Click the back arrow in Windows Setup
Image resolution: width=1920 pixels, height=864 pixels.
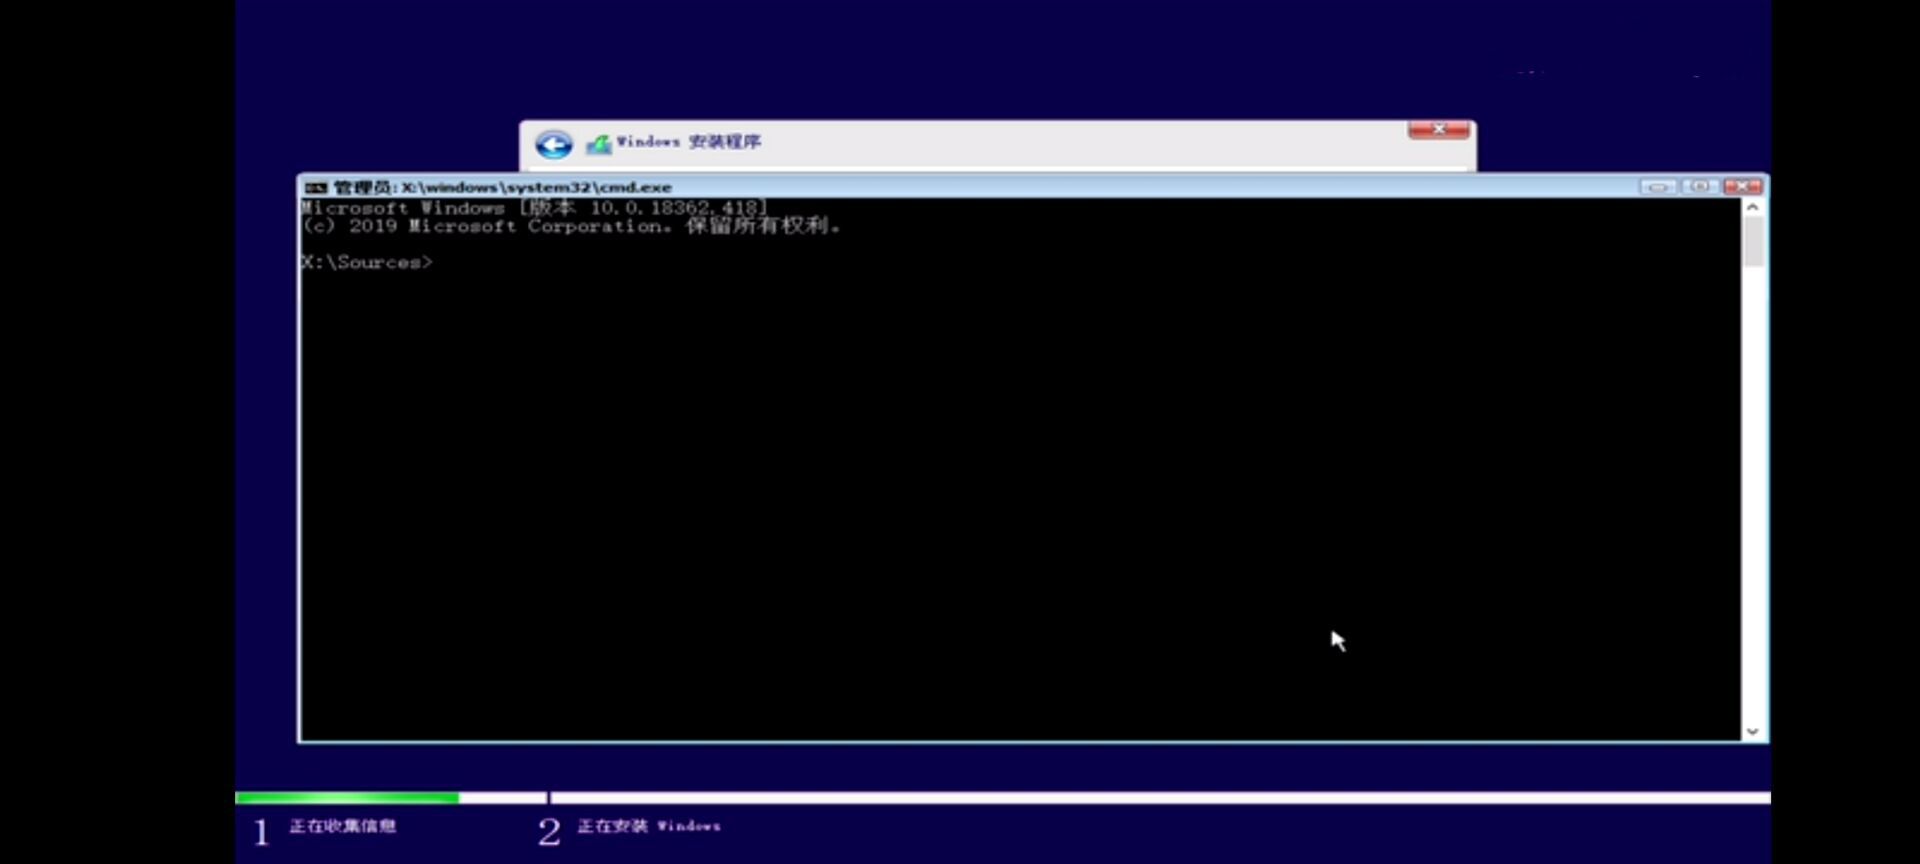click(553, 145)
